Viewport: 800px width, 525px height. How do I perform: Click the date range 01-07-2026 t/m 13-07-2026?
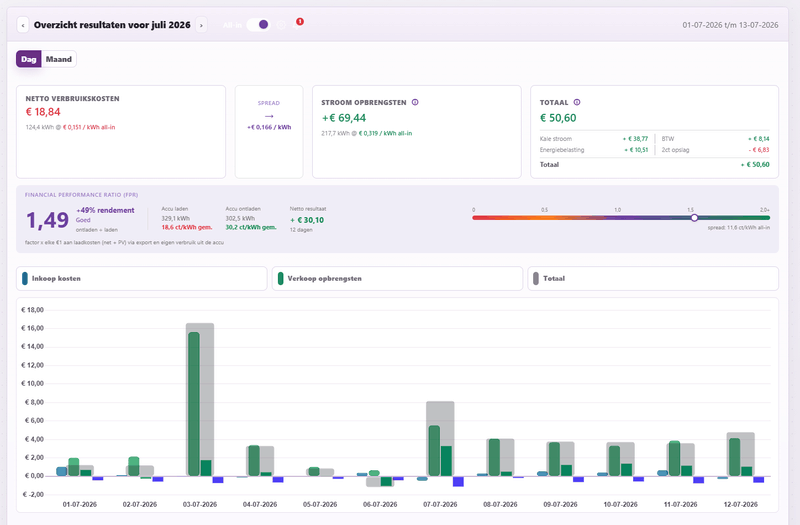point(730,25)
